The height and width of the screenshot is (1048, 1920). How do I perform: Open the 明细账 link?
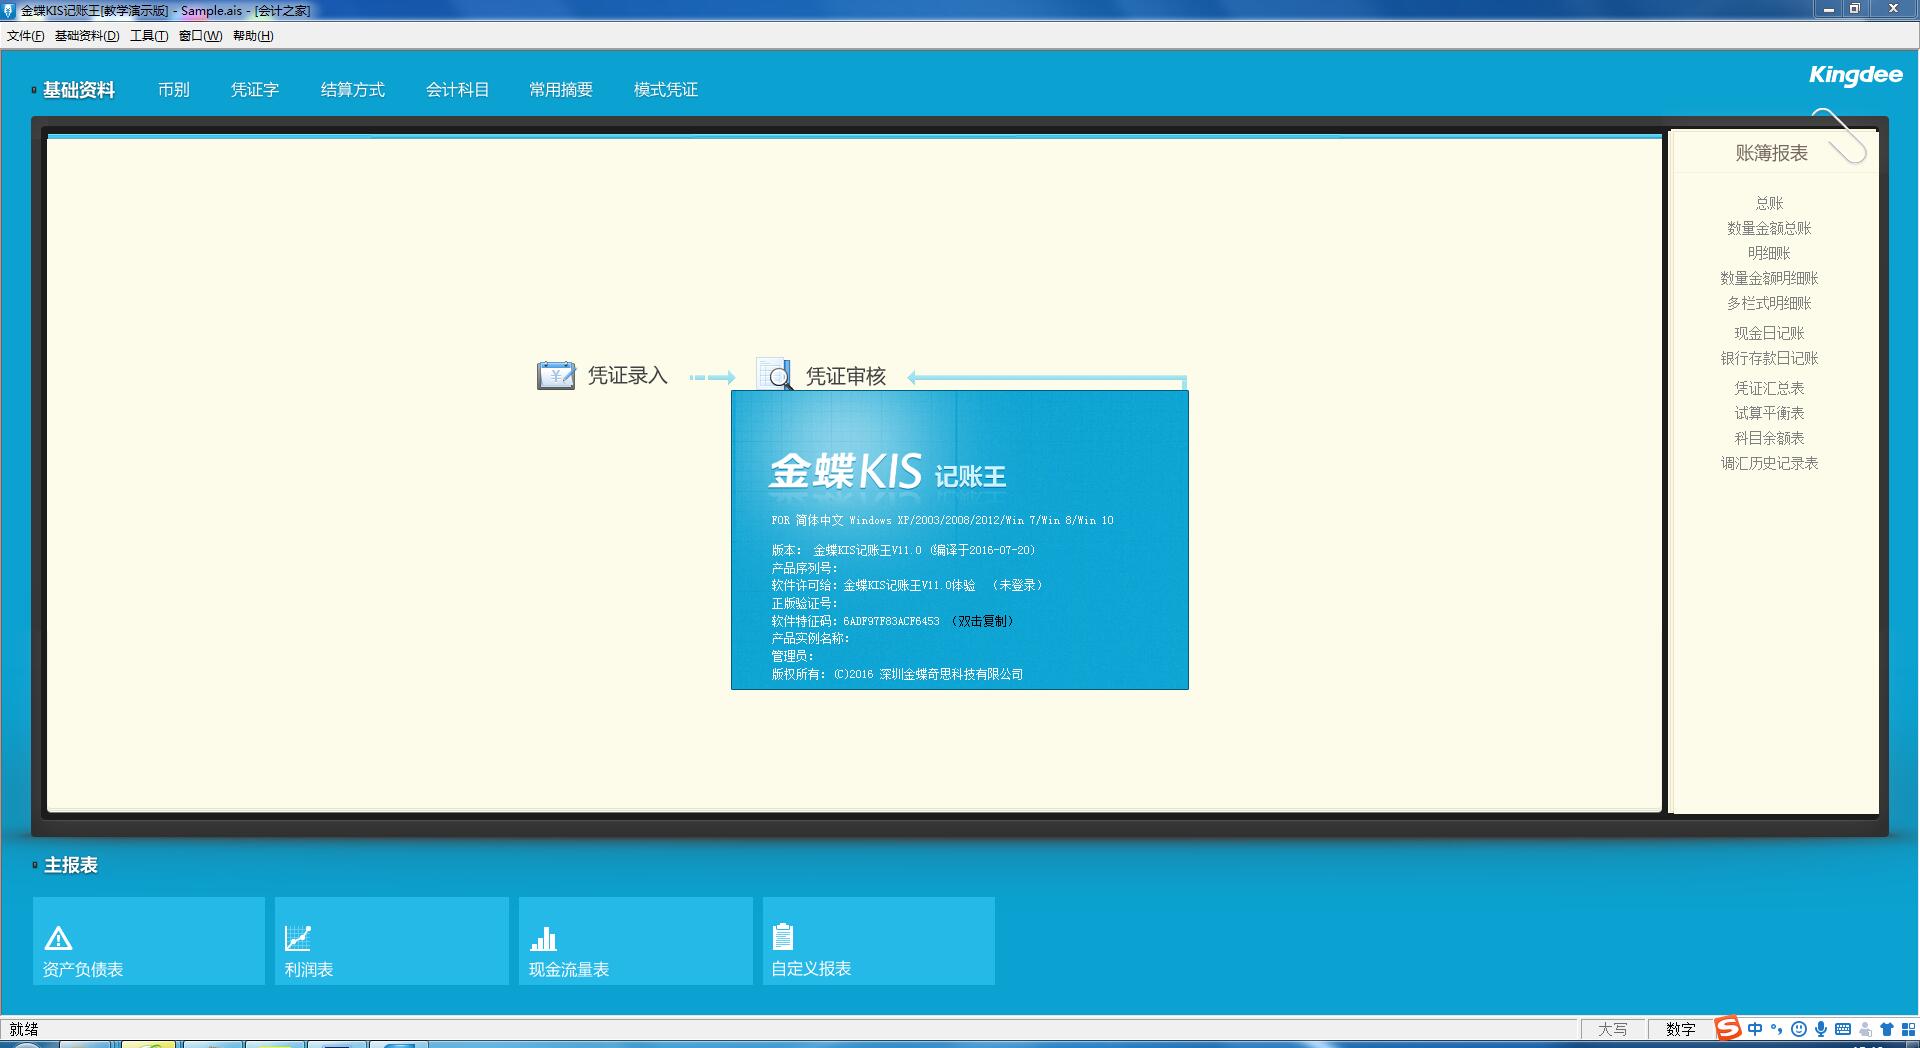1770,253
